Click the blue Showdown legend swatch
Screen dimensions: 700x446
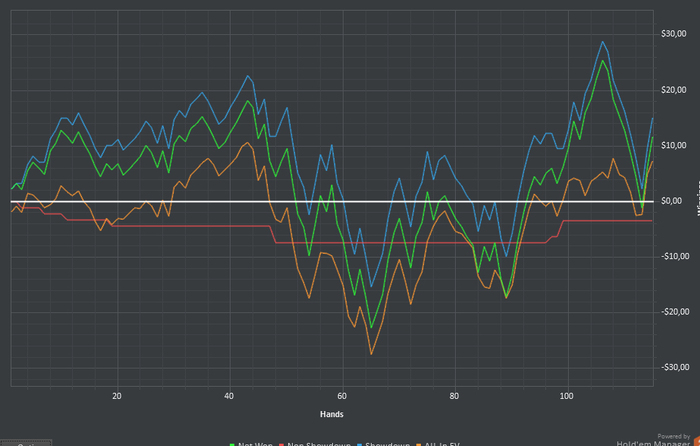pos(359,445)
